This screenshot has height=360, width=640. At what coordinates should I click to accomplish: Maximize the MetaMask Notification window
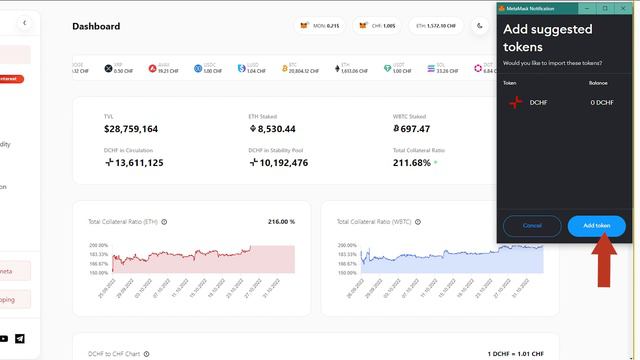[605, 8]
